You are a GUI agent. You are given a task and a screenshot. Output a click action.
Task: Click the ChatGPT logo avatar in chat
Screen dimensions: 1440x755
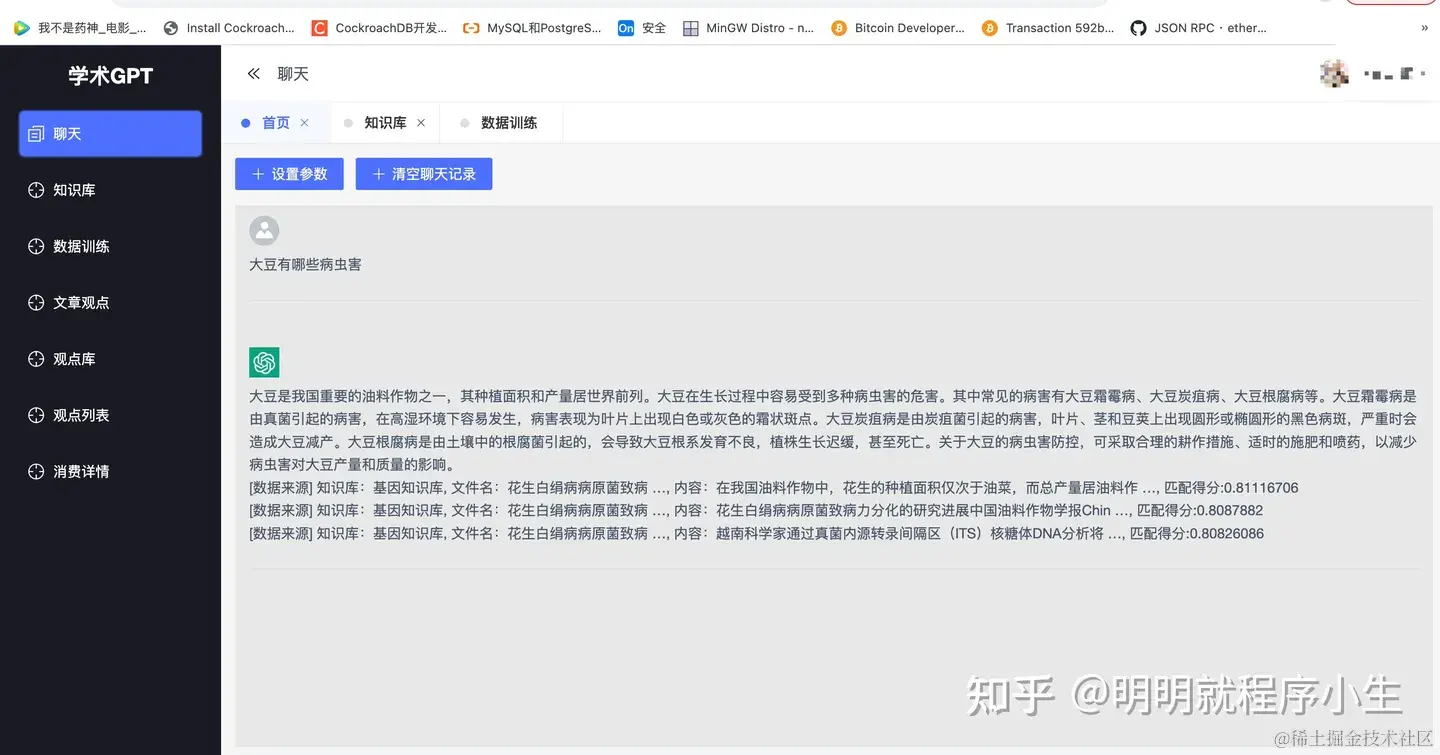coord(264,362)
